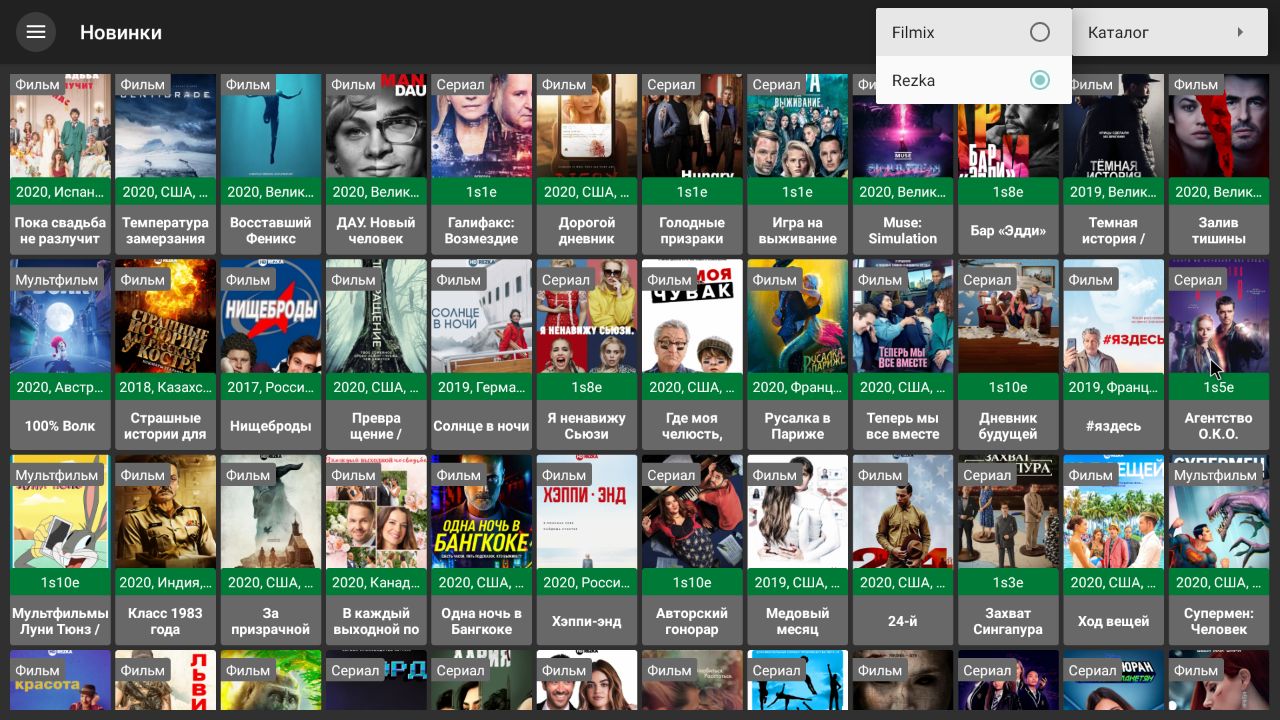This screenshot has height=720, width=1280.
Task: Click the title Бар «Эдди»
Action: tap(1008, 231)
